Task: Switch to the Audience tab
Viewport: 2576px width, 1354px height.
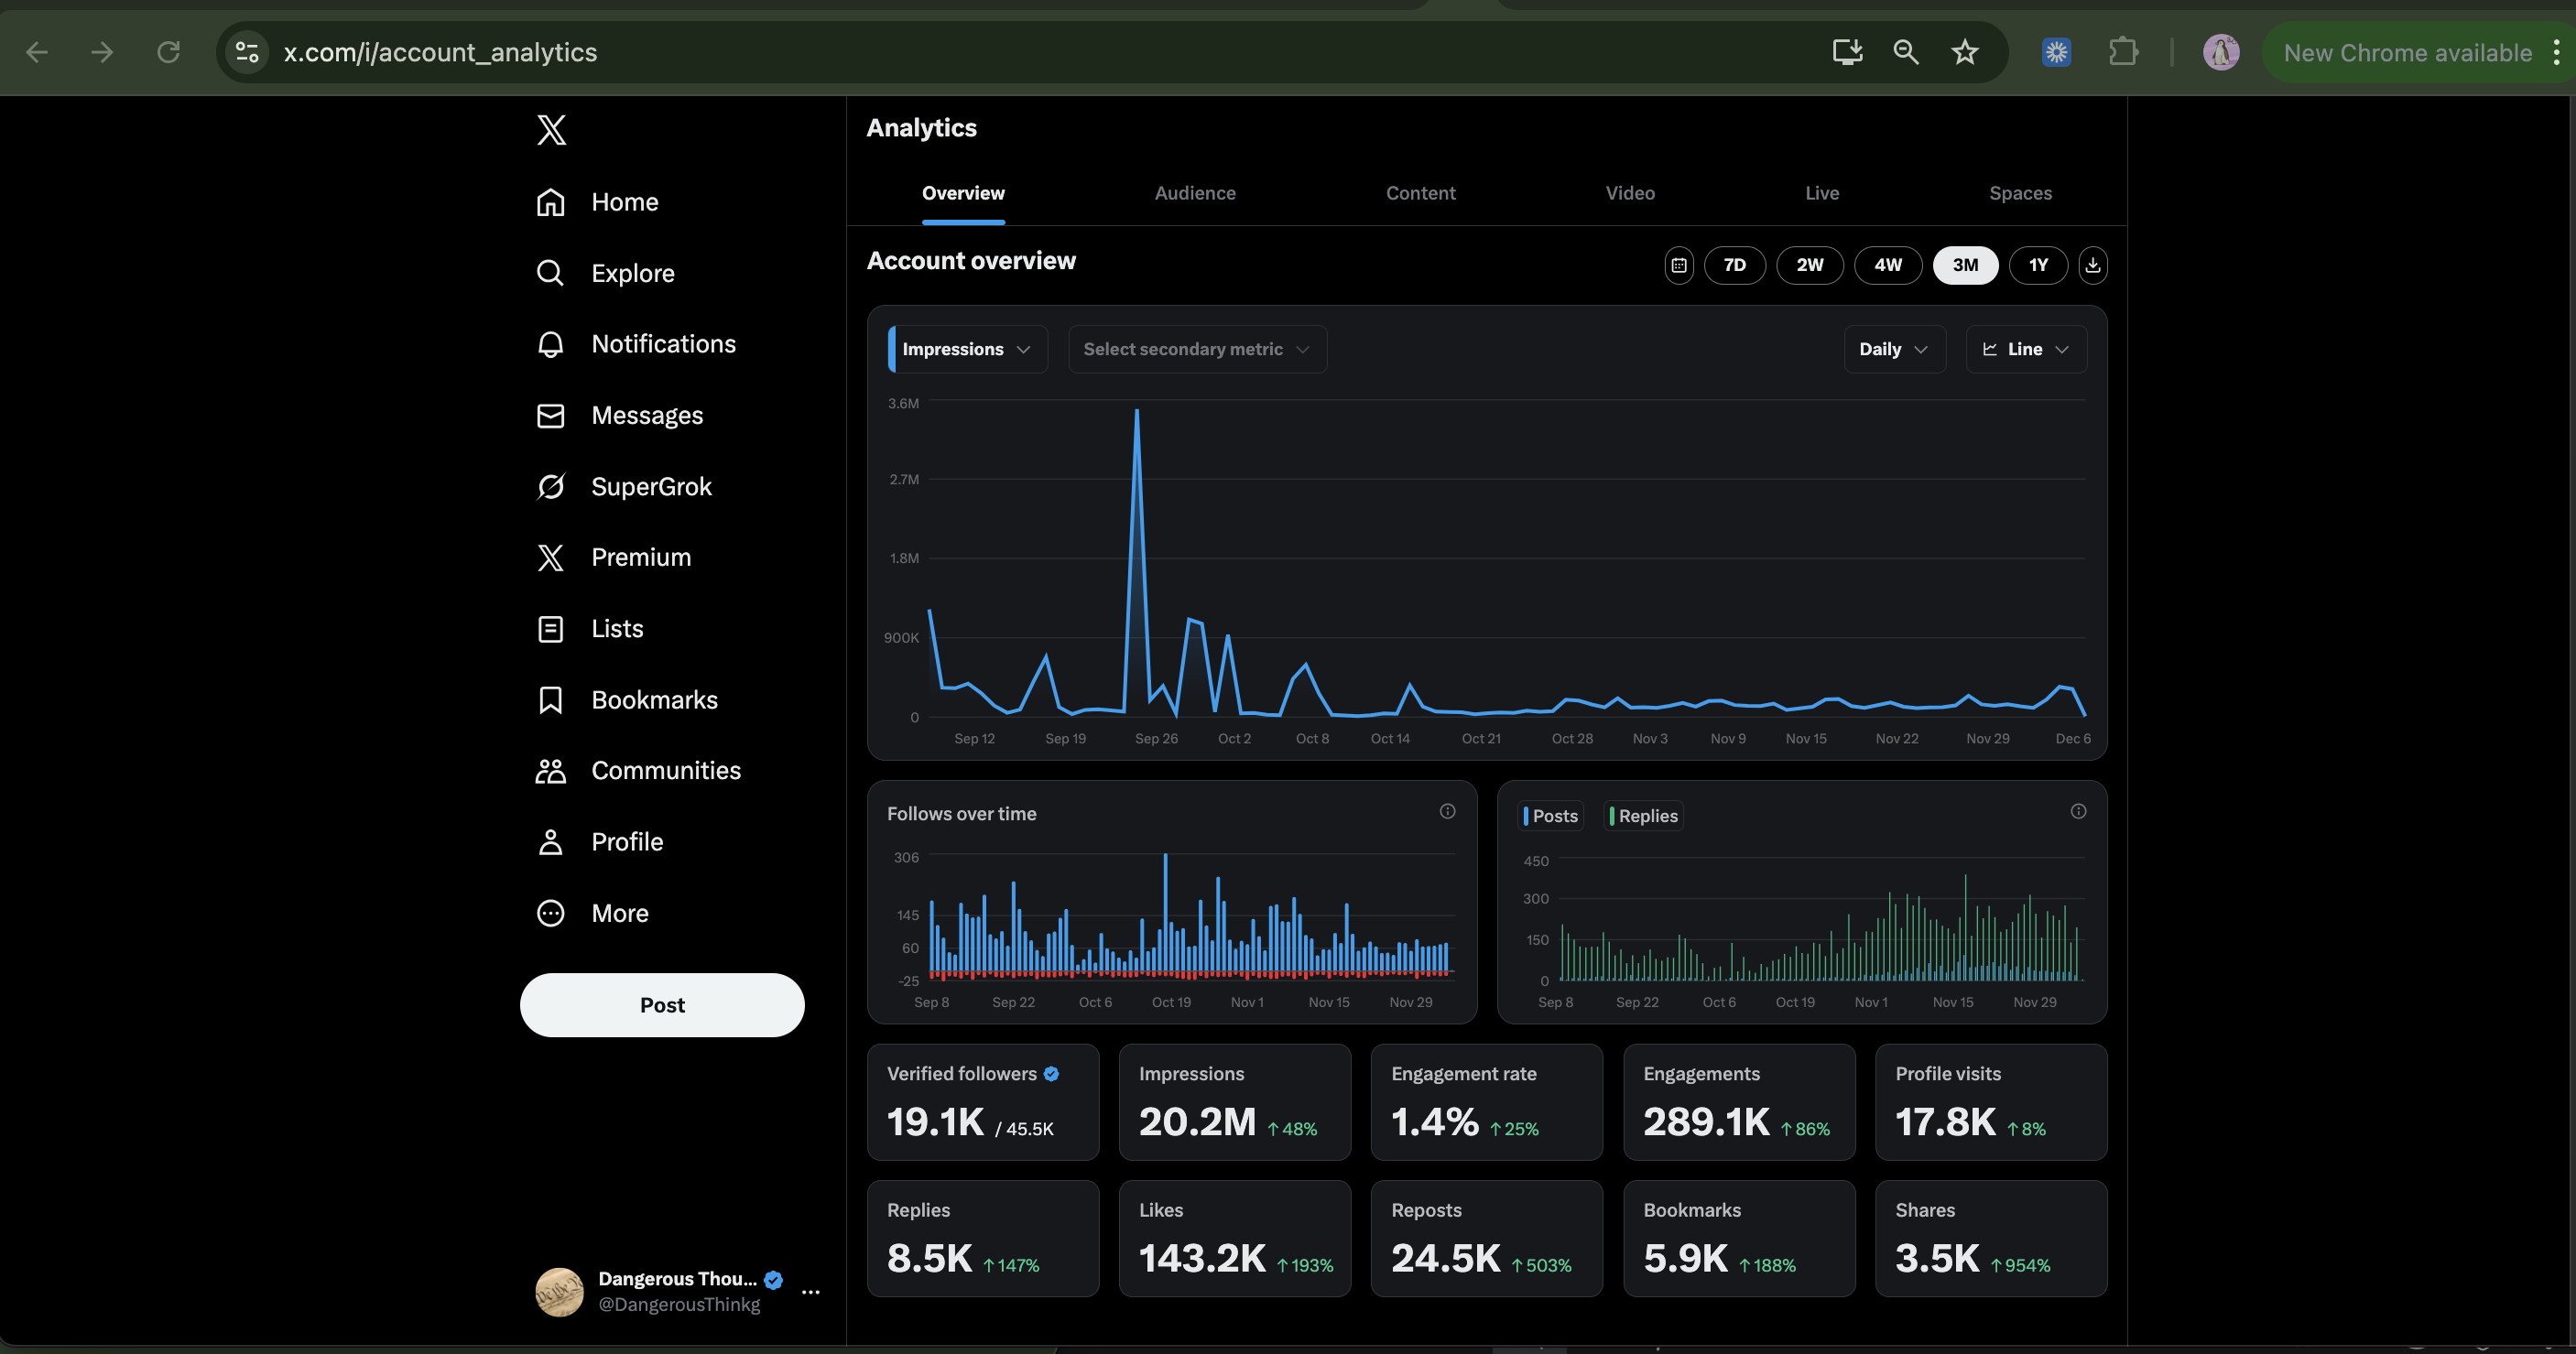Action: 1195,193
